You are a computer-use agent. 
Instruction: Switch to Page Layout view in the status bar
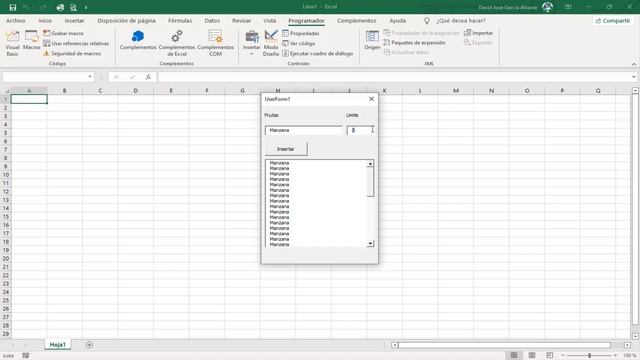532,356
